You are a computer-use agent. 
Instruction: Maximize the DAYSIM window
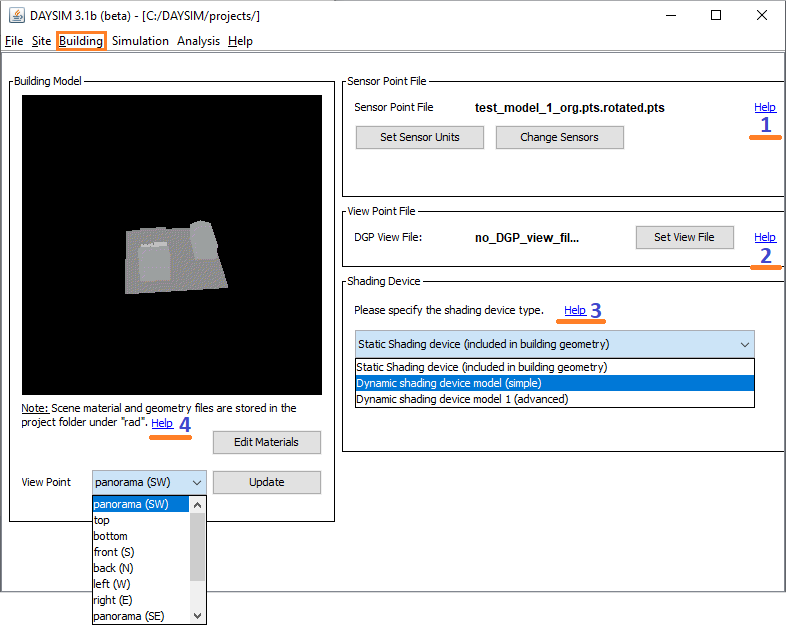(716, 16)
